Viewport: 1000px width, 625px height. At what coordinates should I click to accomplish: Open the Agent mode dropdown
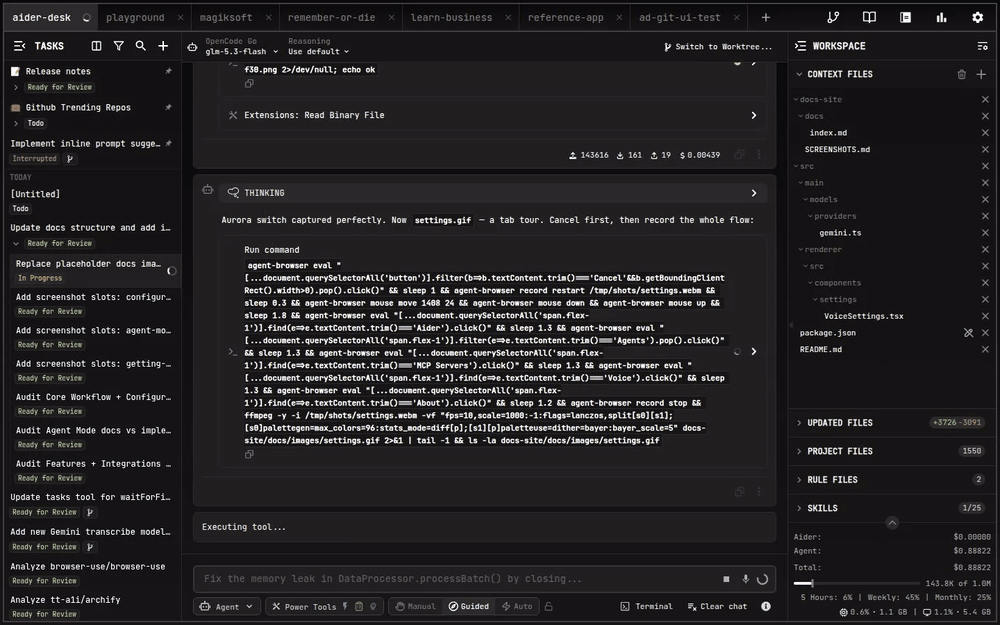(226, 607)
